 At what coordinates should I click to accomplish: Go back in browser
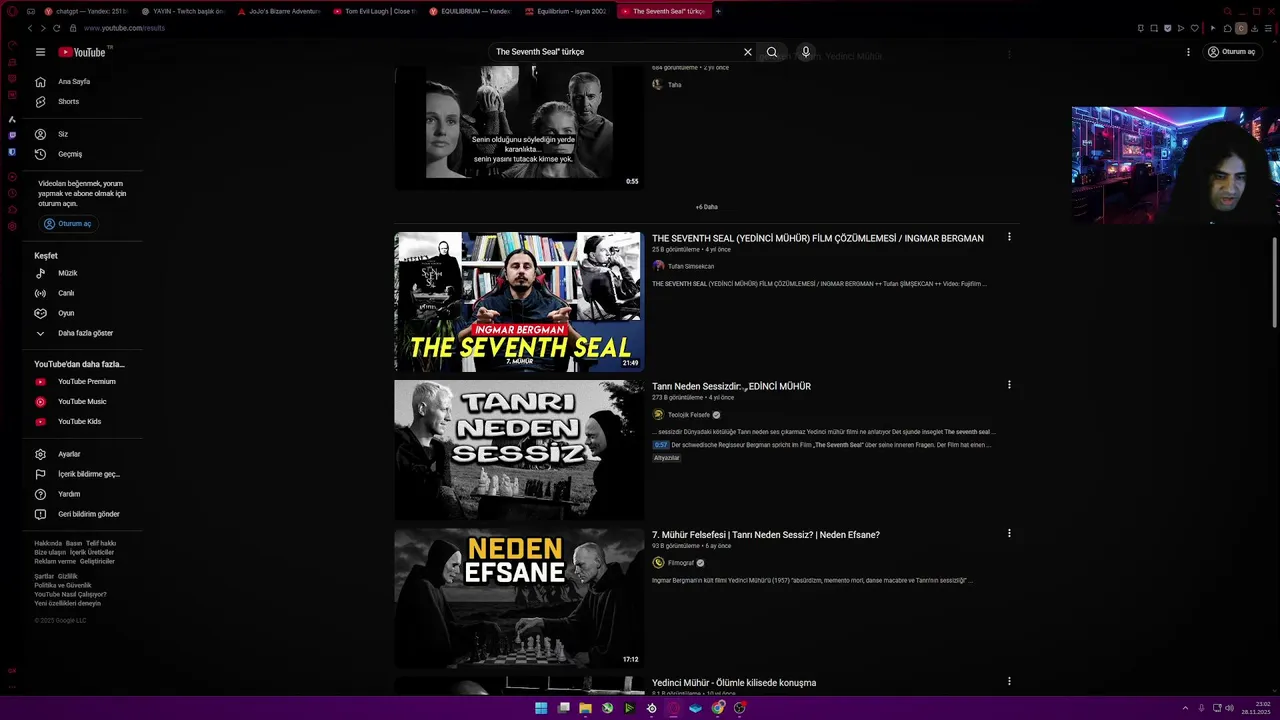(30, 28)
